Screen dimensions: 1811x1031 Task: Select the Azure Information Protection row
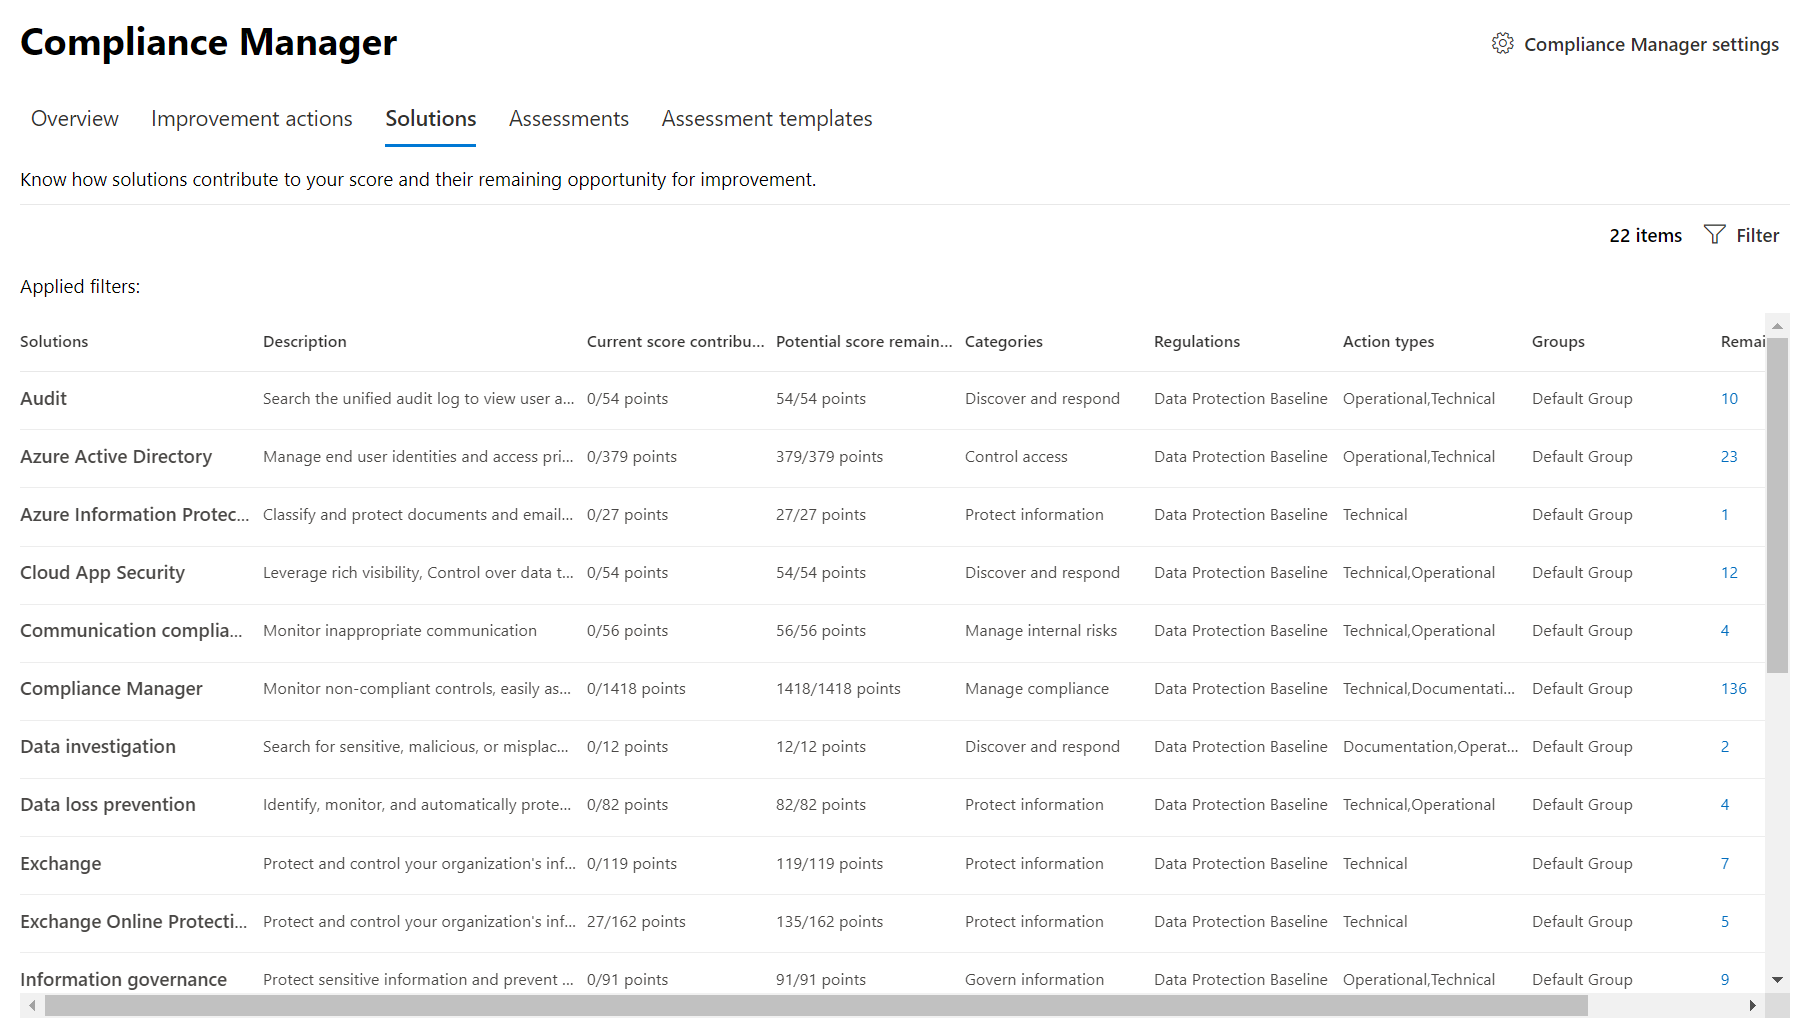pos(134,514)
